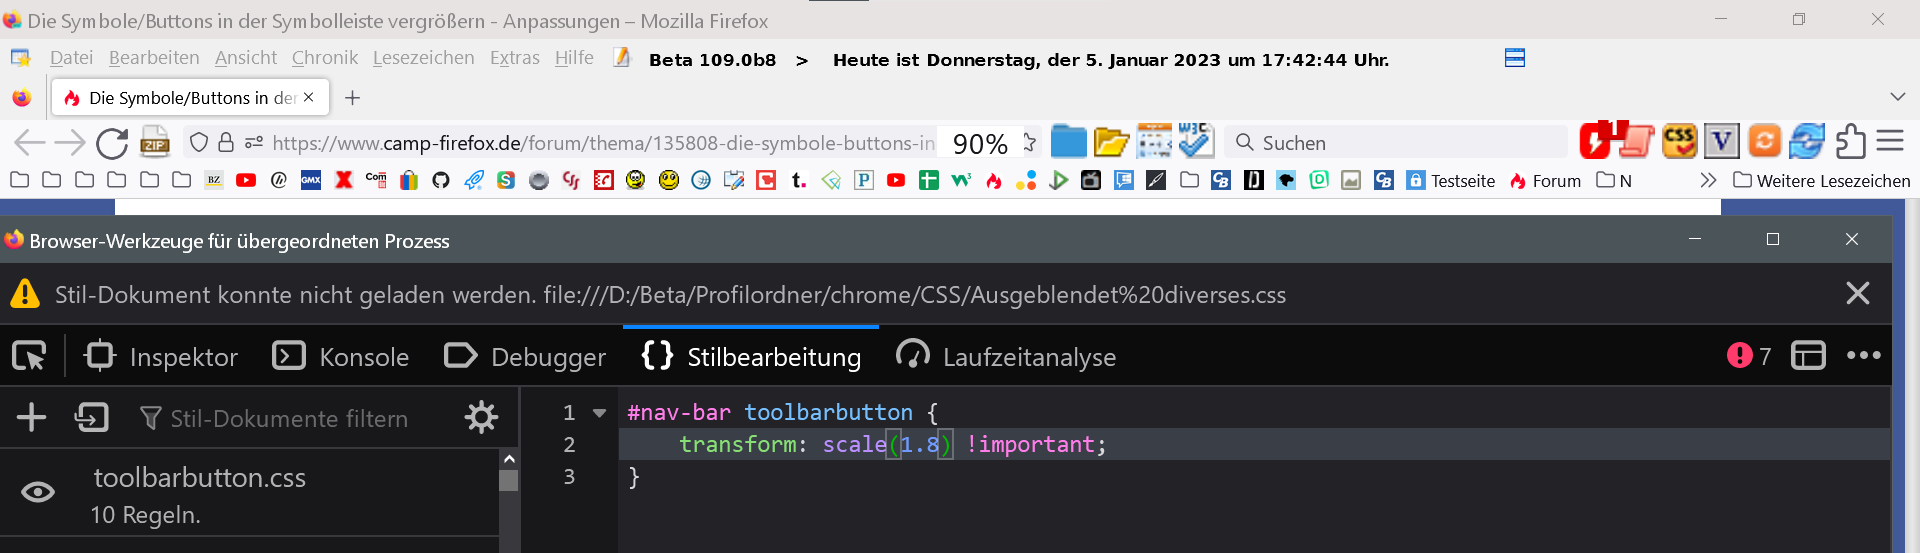Dismiss the Stil-Dokument warning notification
This screenshot has width=1920, height=553.
pos(1857,293)
